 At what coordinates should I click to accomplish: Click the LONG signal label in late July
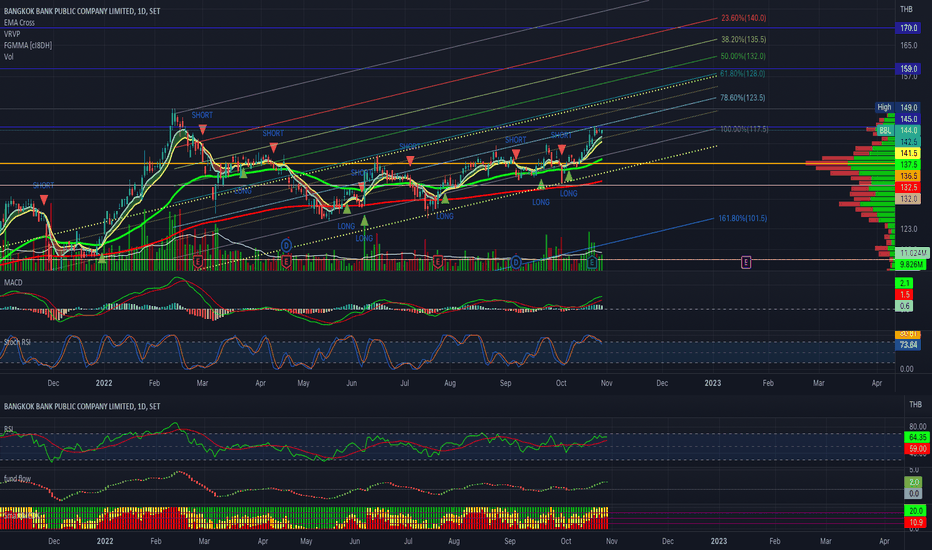pyautogui.click(x=445, y=216)
